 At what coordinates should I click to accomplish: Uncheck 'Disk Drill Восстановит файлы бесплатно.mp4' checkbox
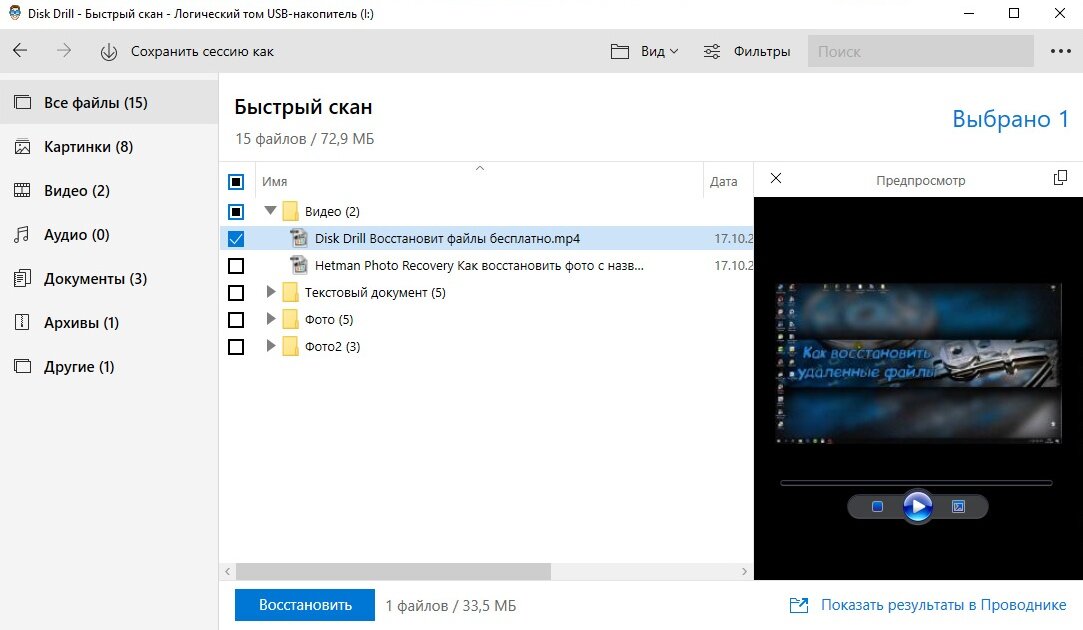pyautogui.click(x=236, y=238)
